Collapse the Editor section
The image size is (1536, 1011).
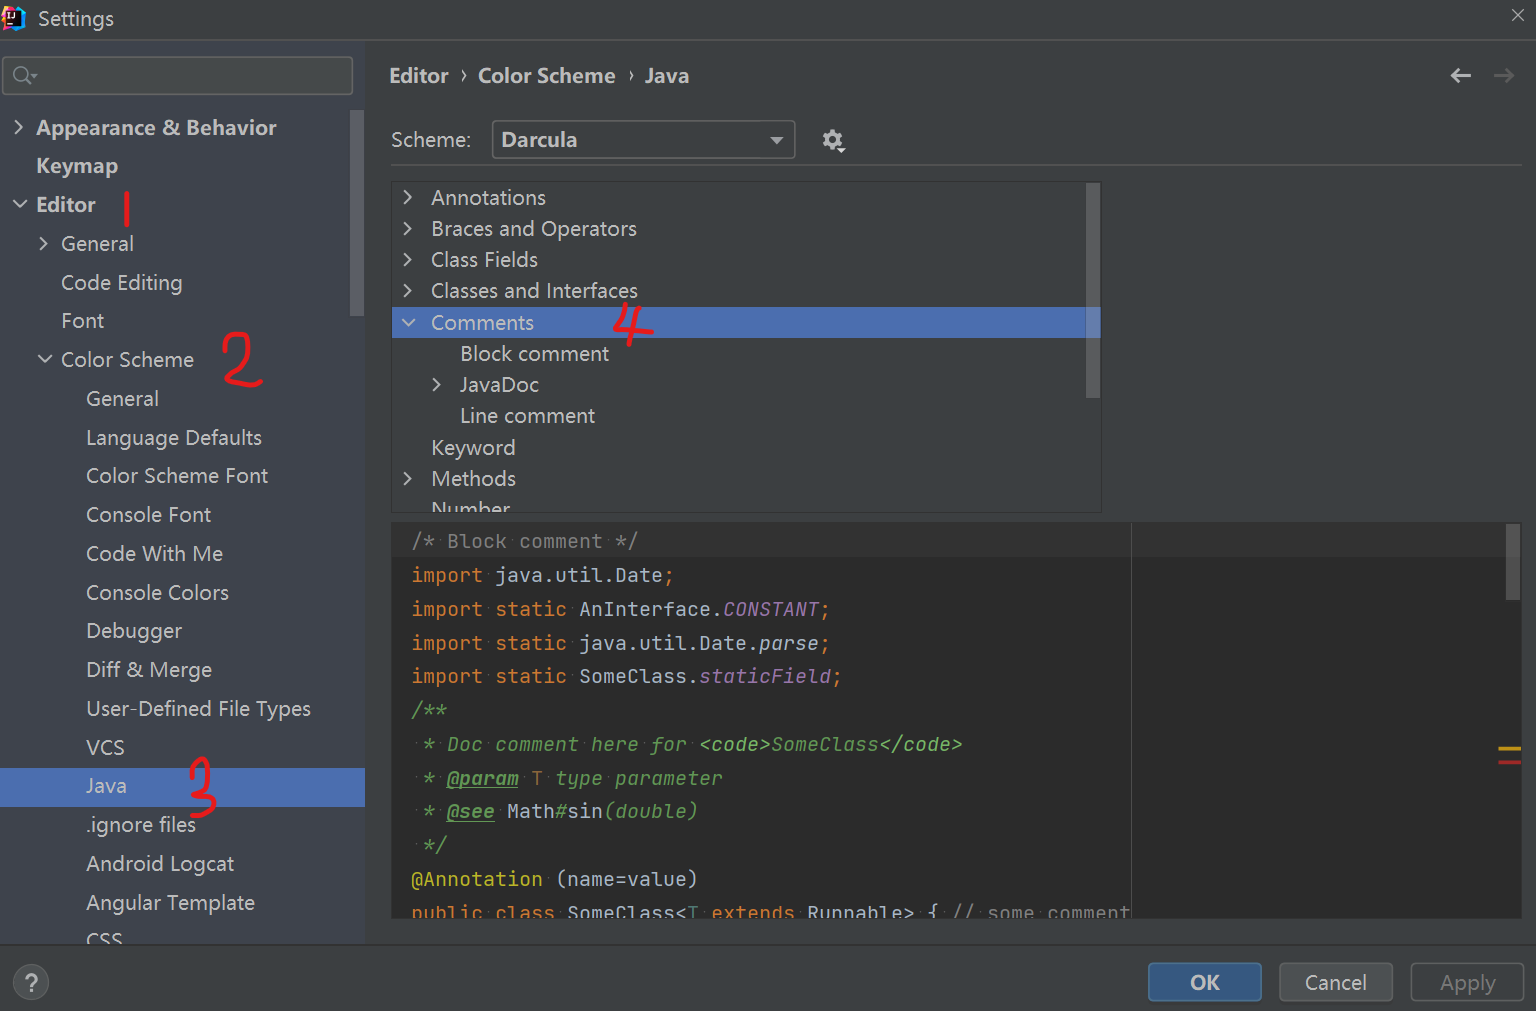(x=20, y=204)
